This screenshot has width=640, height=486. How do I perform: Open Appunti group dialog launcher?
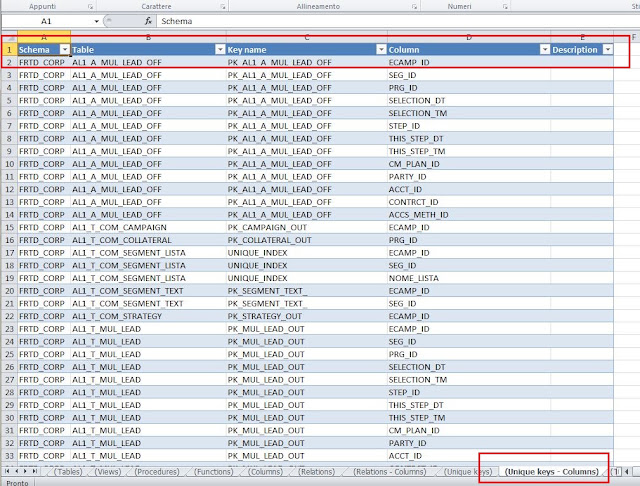click(x=90, y=7)
